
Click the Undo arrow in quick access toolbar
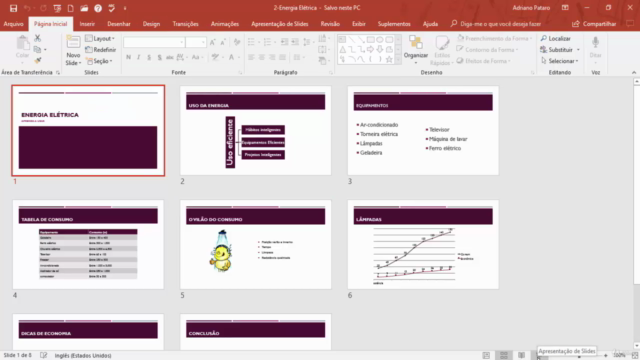[27, 8]
